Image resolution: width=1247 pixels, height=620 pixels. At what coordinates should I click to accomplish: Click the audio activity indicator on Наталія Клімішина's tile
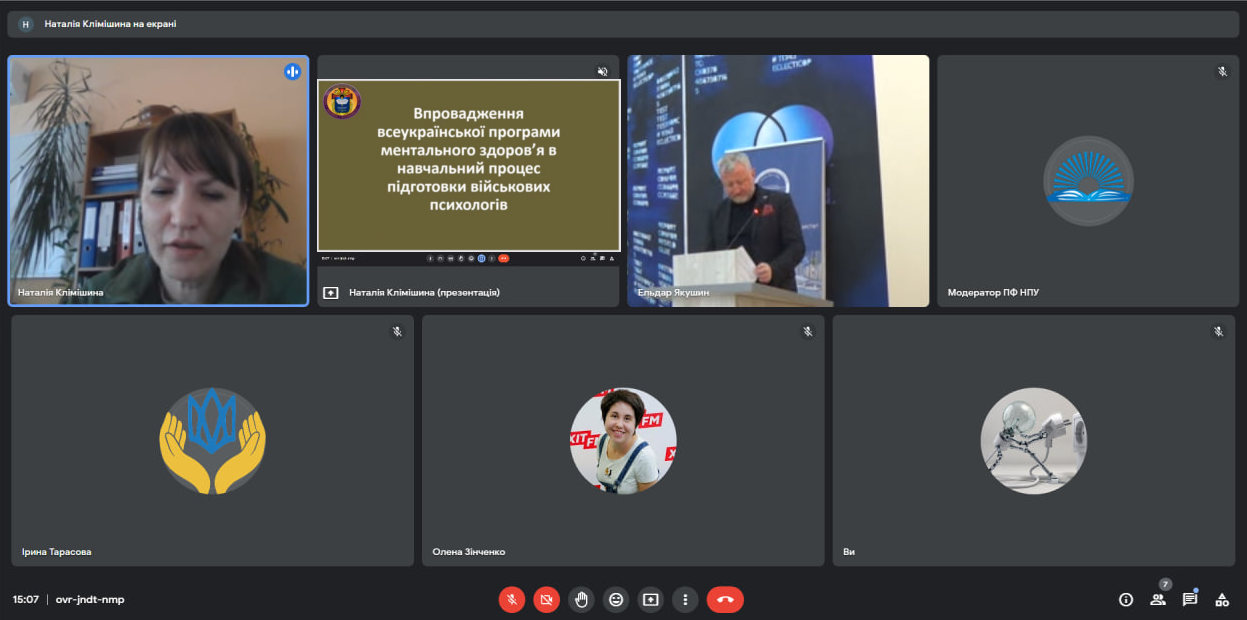290,70
